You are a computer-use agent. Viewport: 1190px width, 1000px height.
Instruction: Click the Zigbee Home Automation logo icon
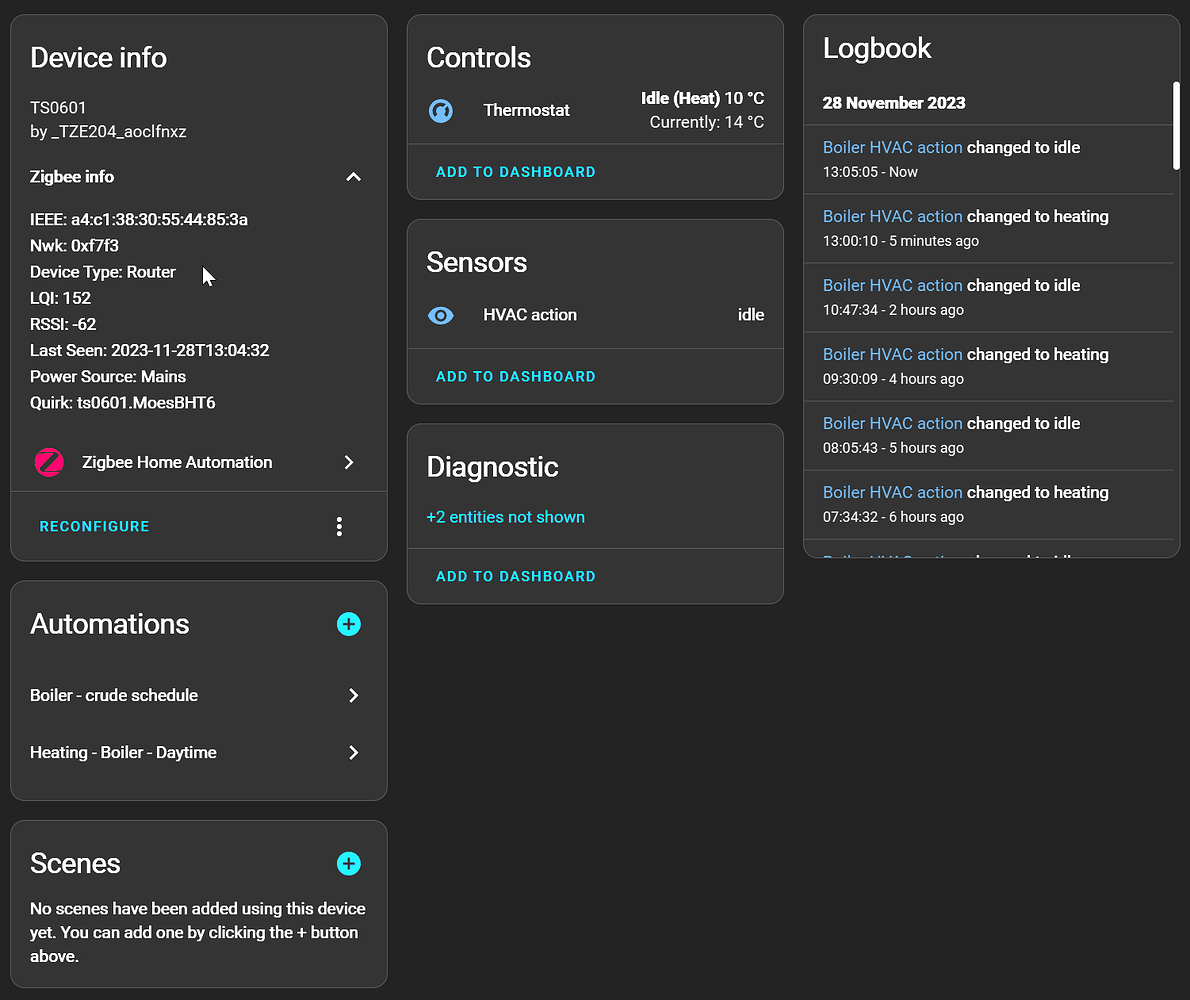point(49,462)
